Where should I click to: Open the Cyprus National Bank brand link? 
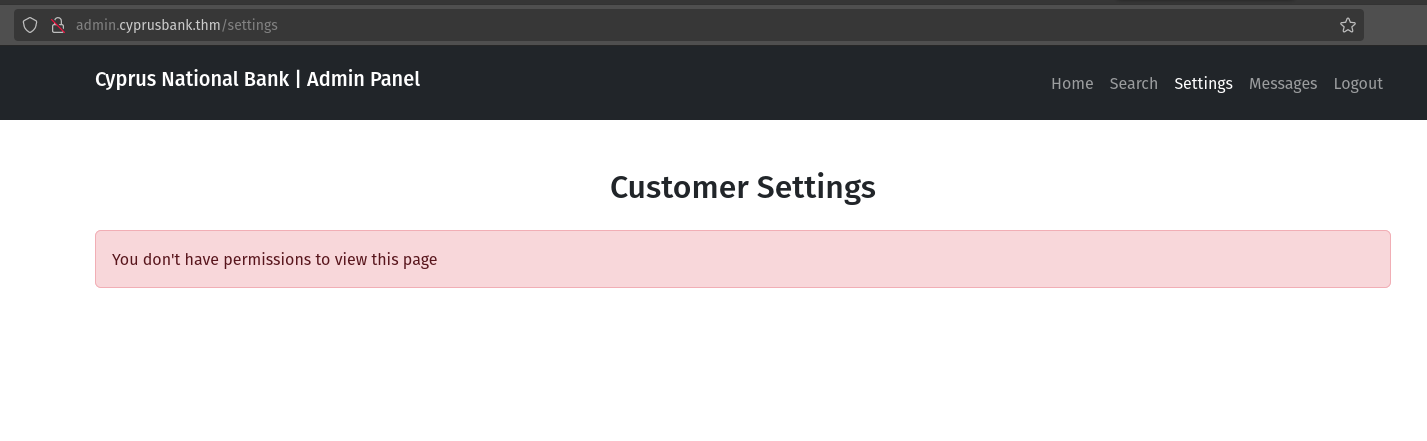click(192, 79)
